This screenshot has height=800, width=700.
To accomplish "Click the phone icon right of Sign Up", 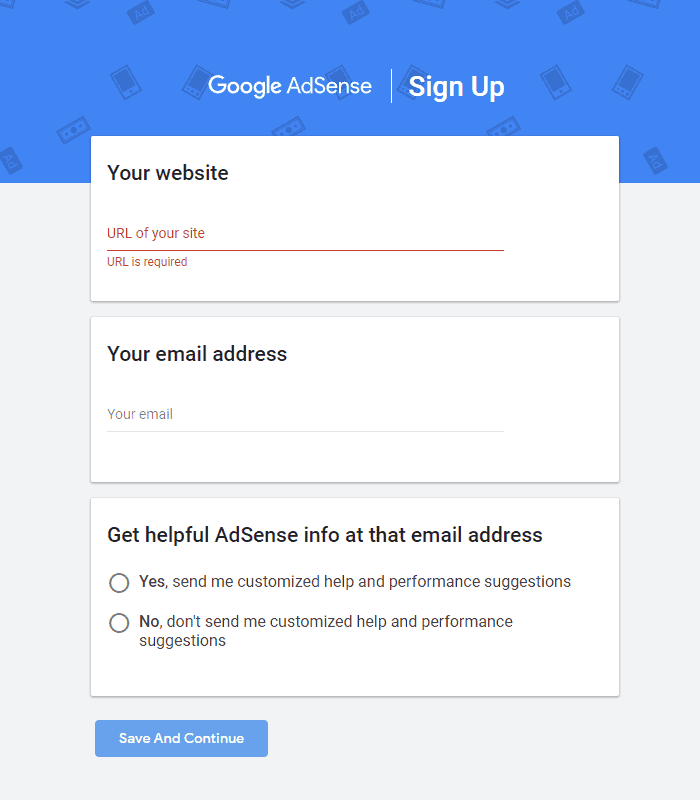I will (x=556, y=82).
